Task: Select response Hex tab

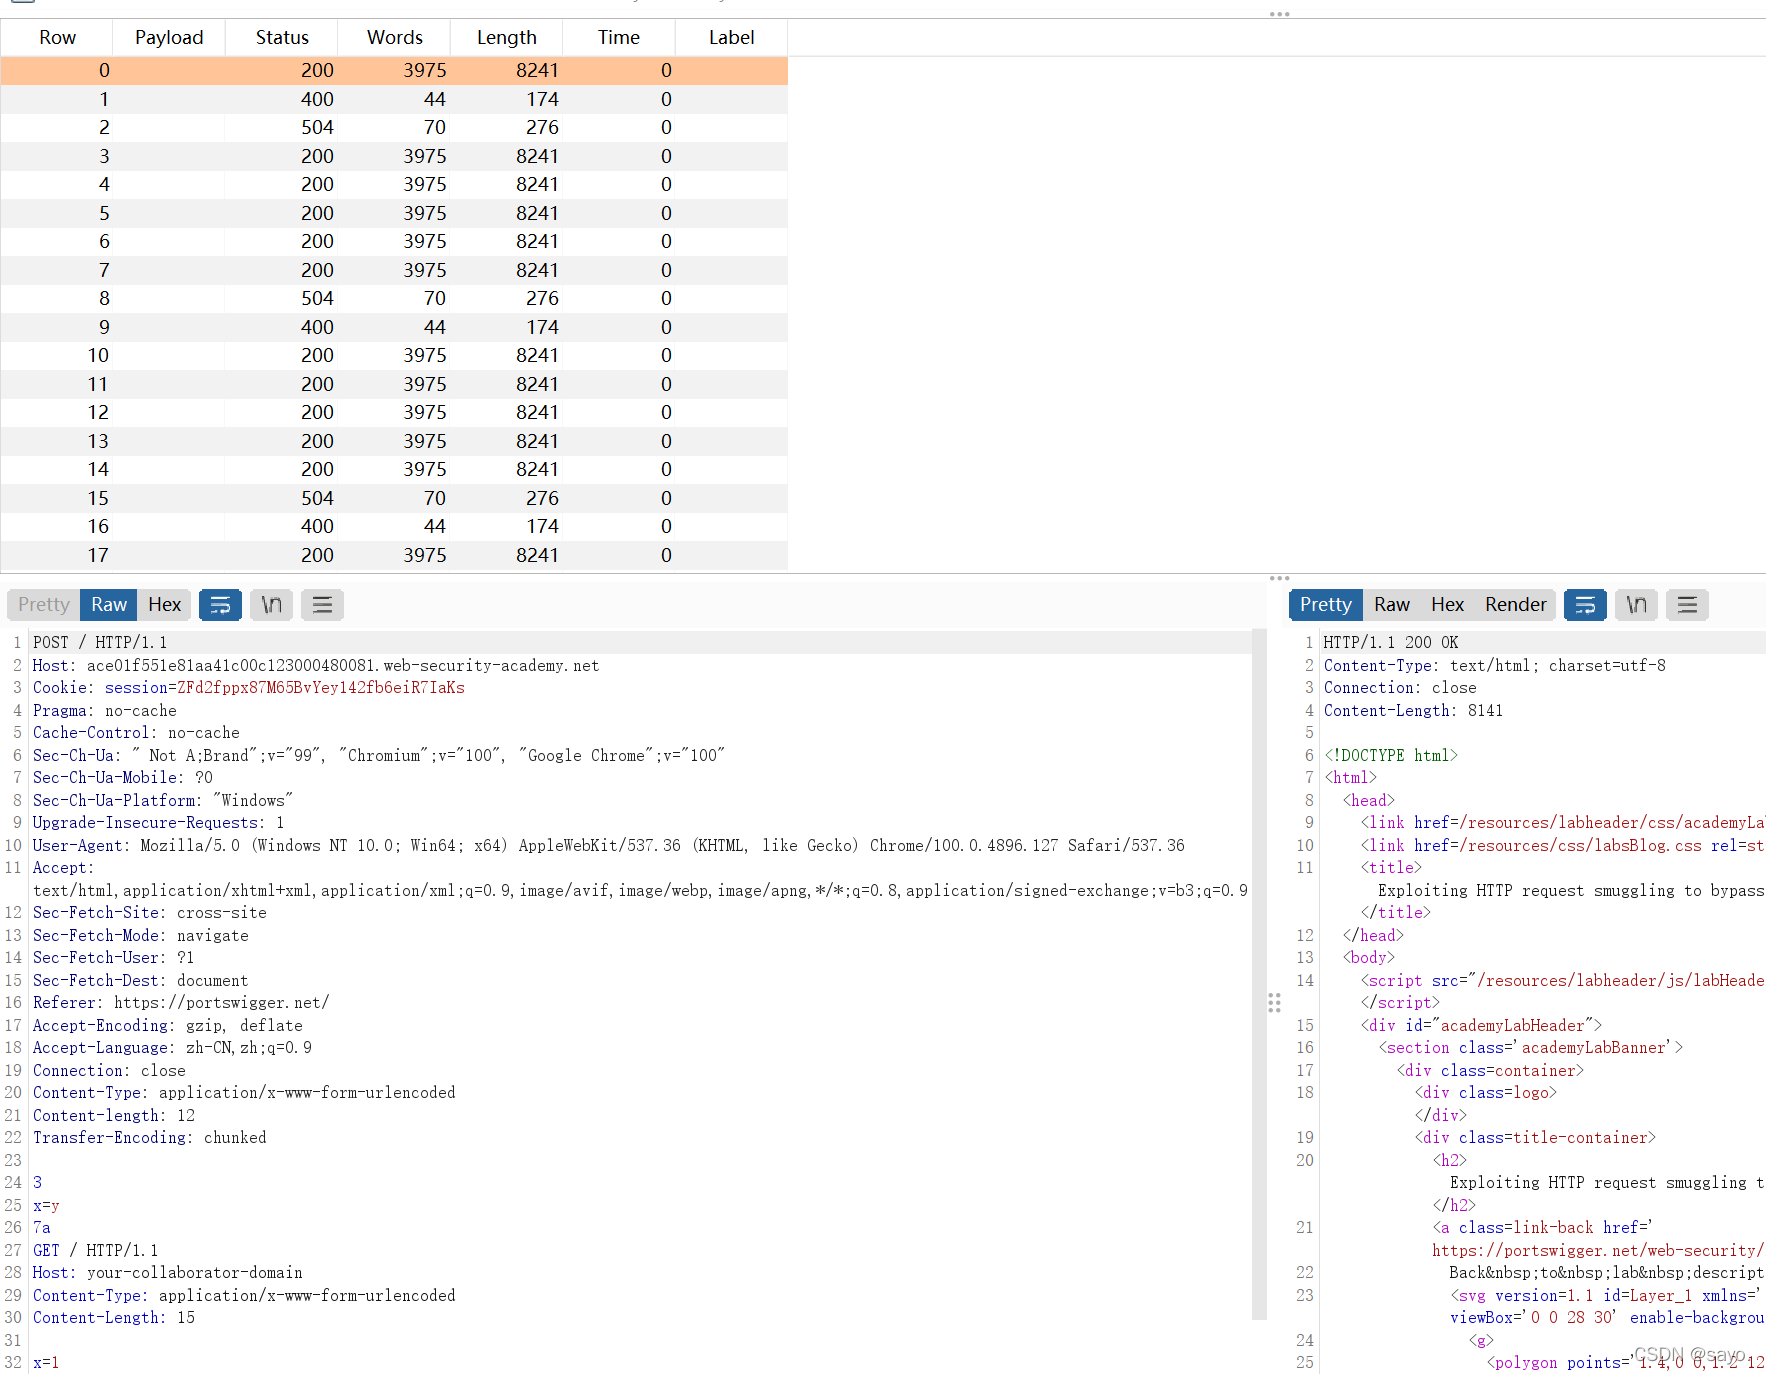Action: (x=1447, y=604)
